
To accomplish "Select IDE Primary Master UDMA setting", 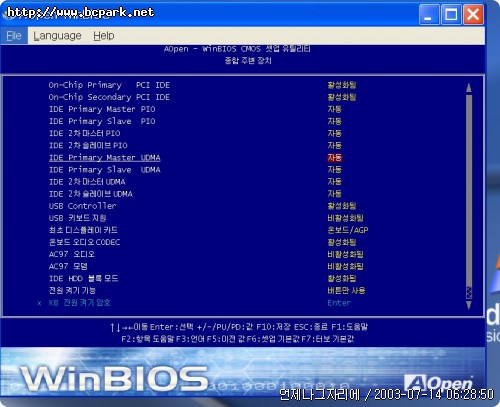I will click(x=105, y=158).
